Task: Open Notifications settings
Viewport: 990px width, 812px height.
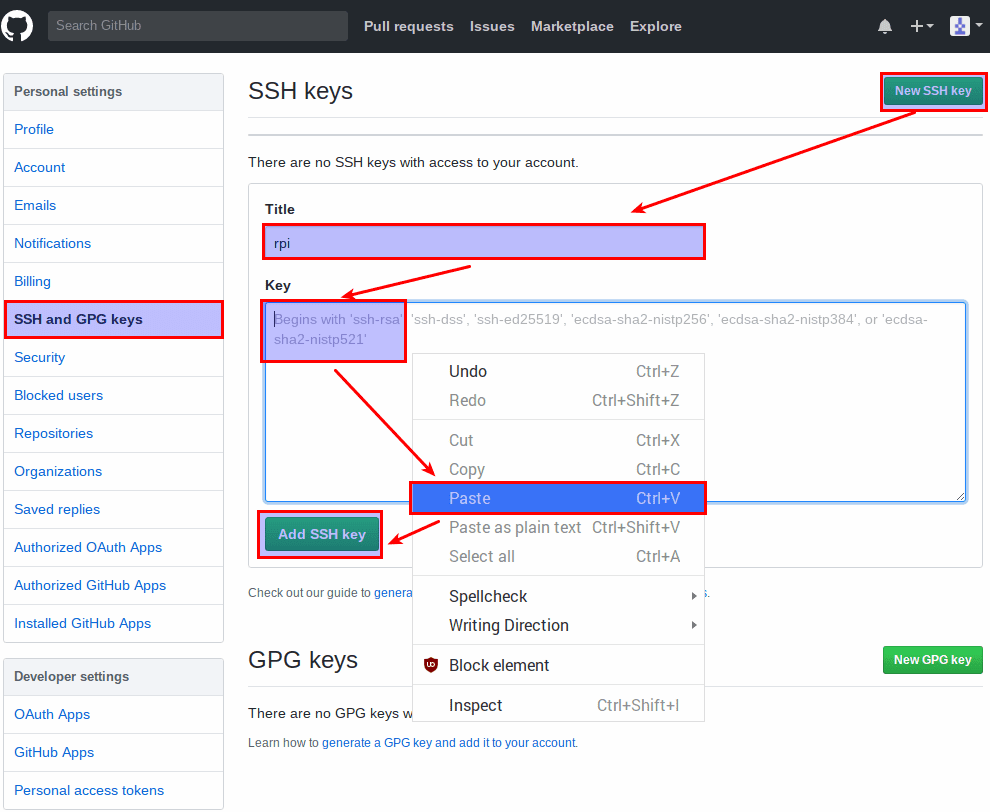Action: coord(114,243)
